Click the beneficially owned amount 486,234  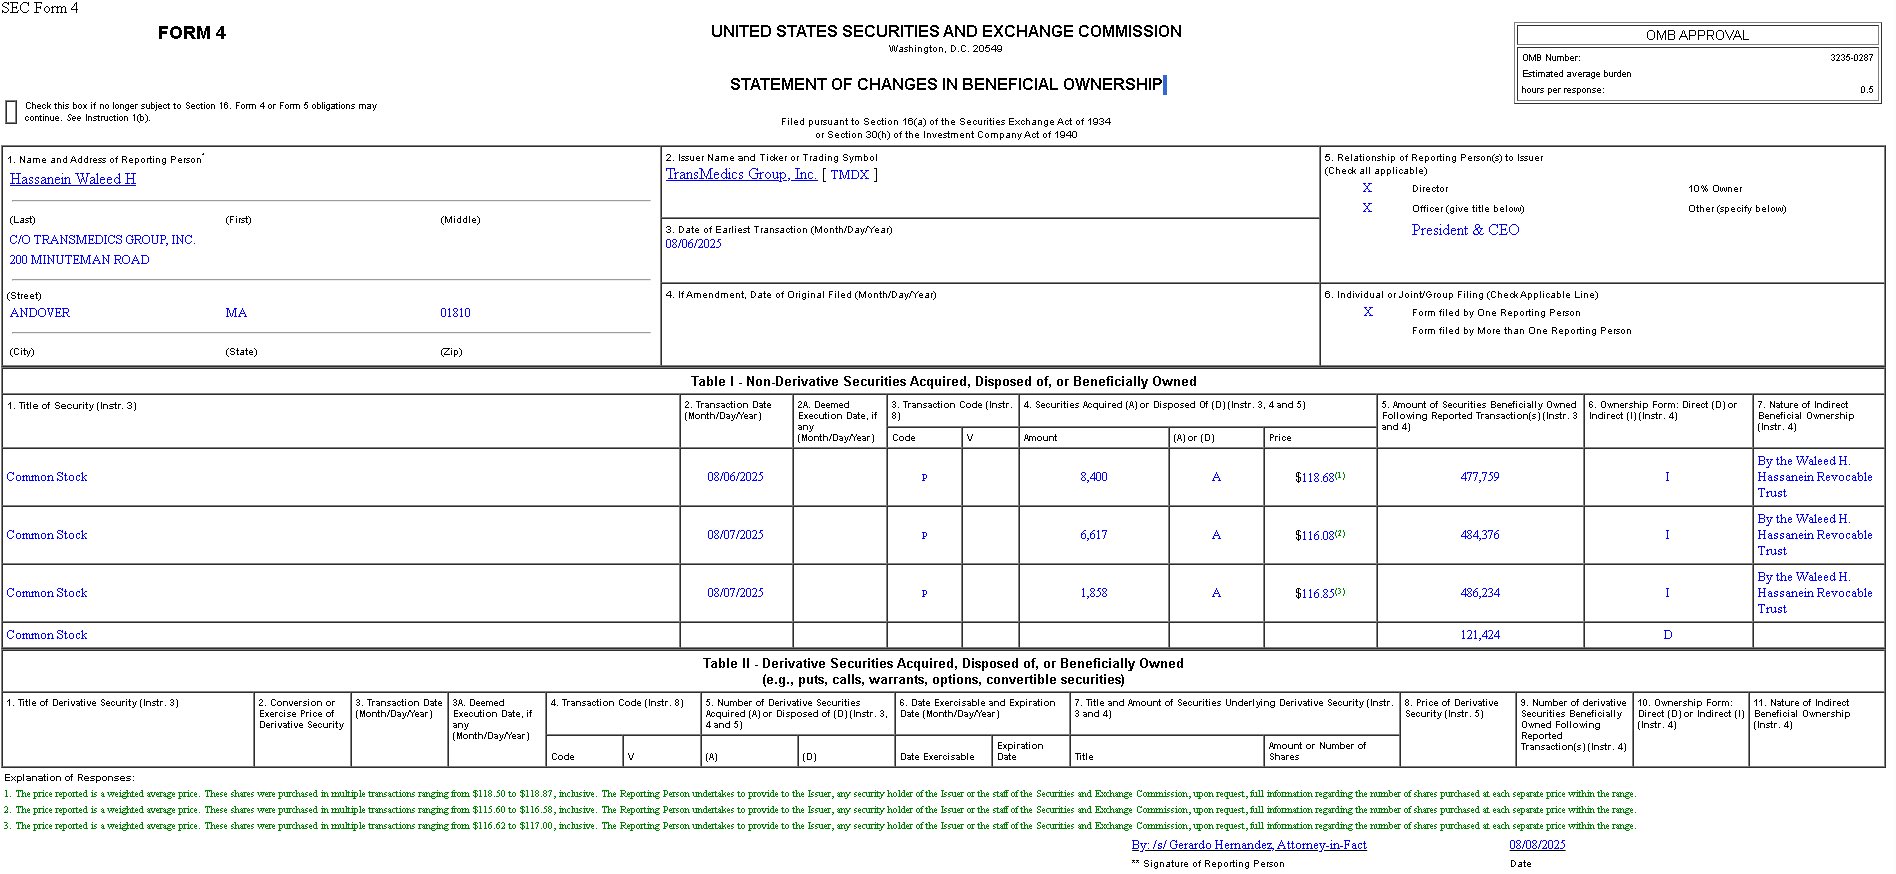(x=1480, y=593)
